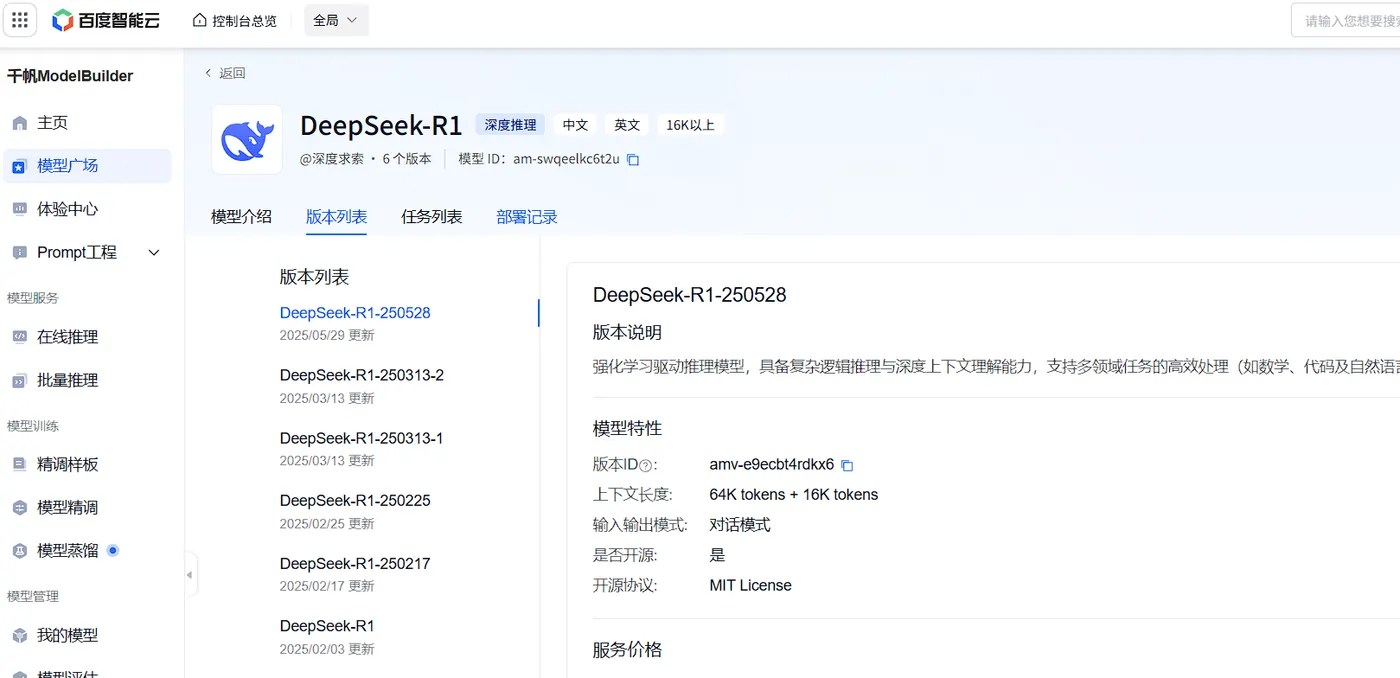The image size is (1400, 678).
Task: Go to 体验中心 in the sidebar
Action: pos(87,209)
